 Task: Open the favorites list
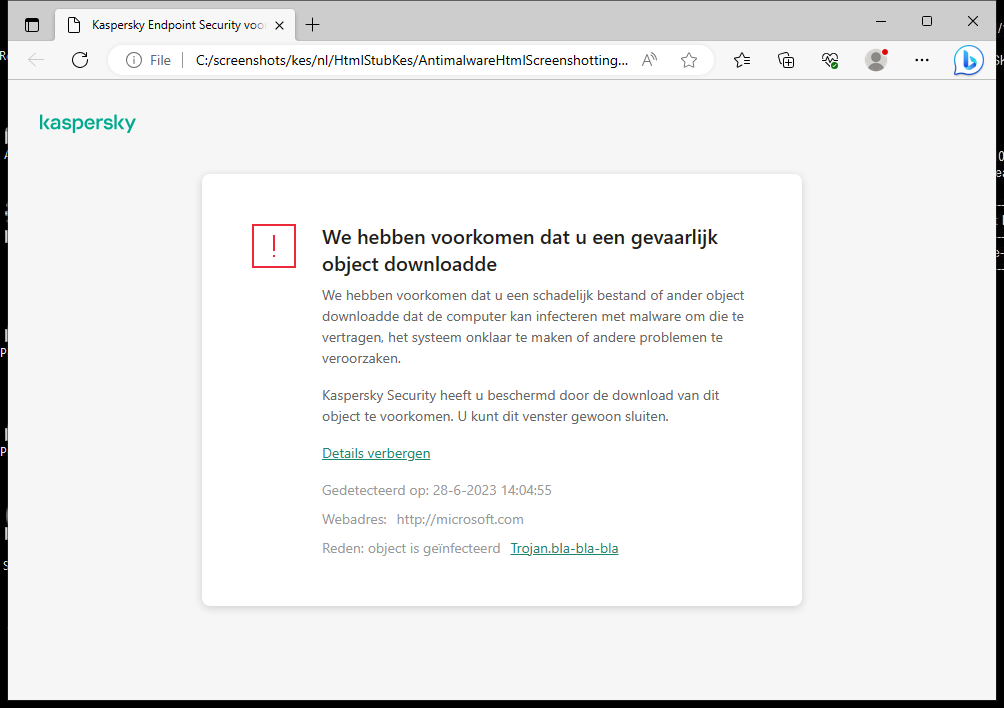742,60
